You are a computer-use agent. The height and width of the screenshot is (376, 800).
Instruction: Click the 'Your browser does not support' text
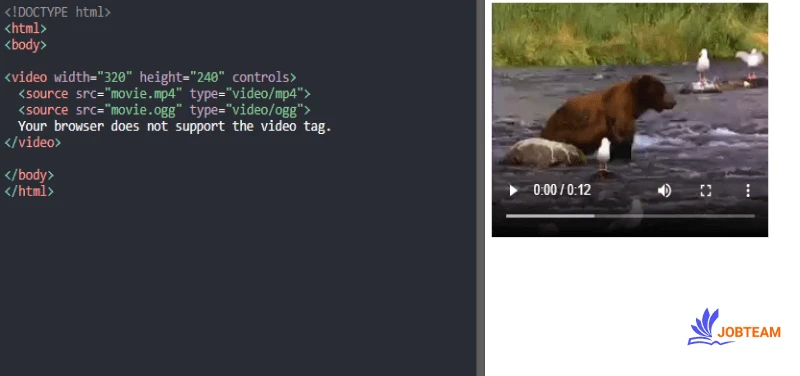(x=175, y=126)
